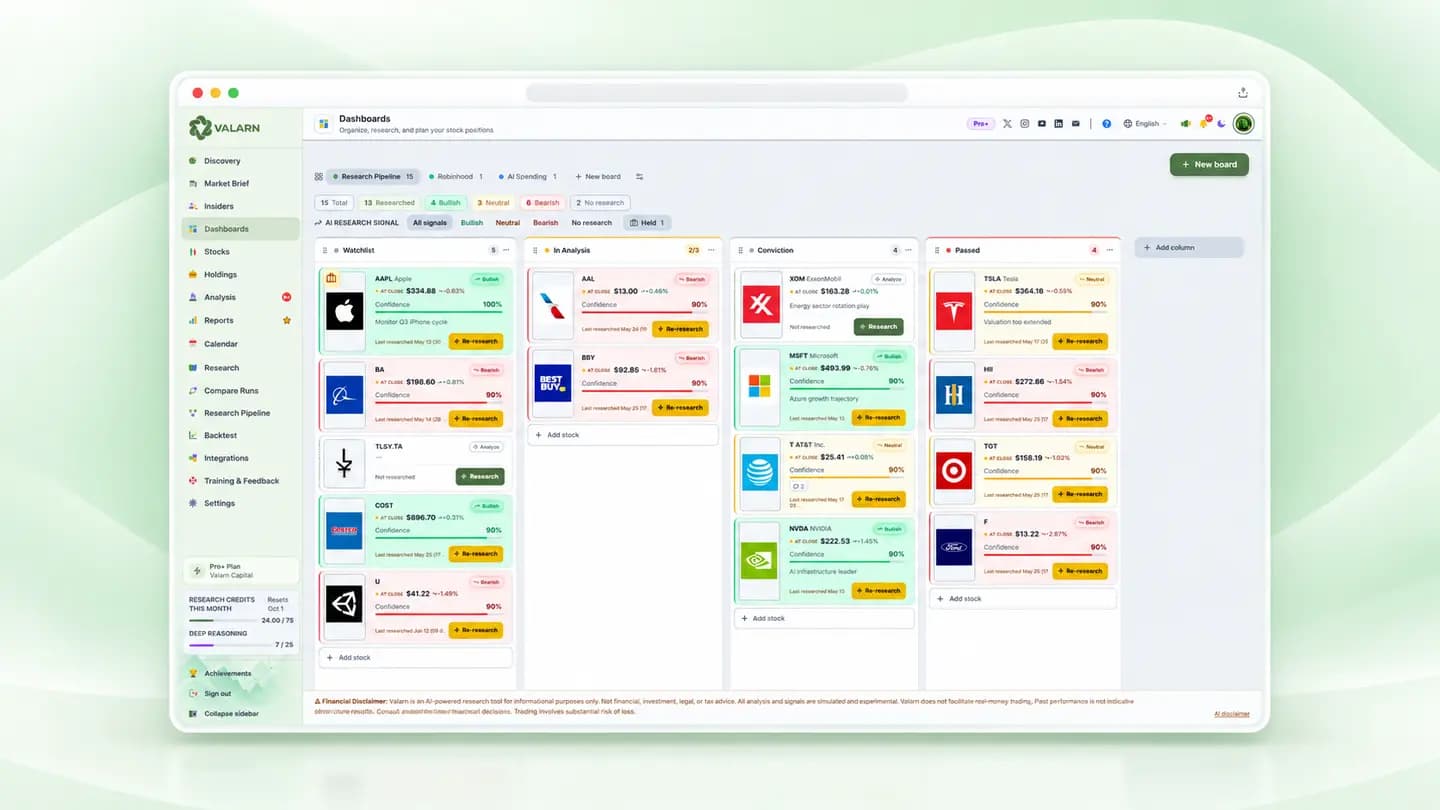Open the Passed column options menu
This screenshot has width=1440, height=810.
pyautogui.click(x=1109, y=250)
